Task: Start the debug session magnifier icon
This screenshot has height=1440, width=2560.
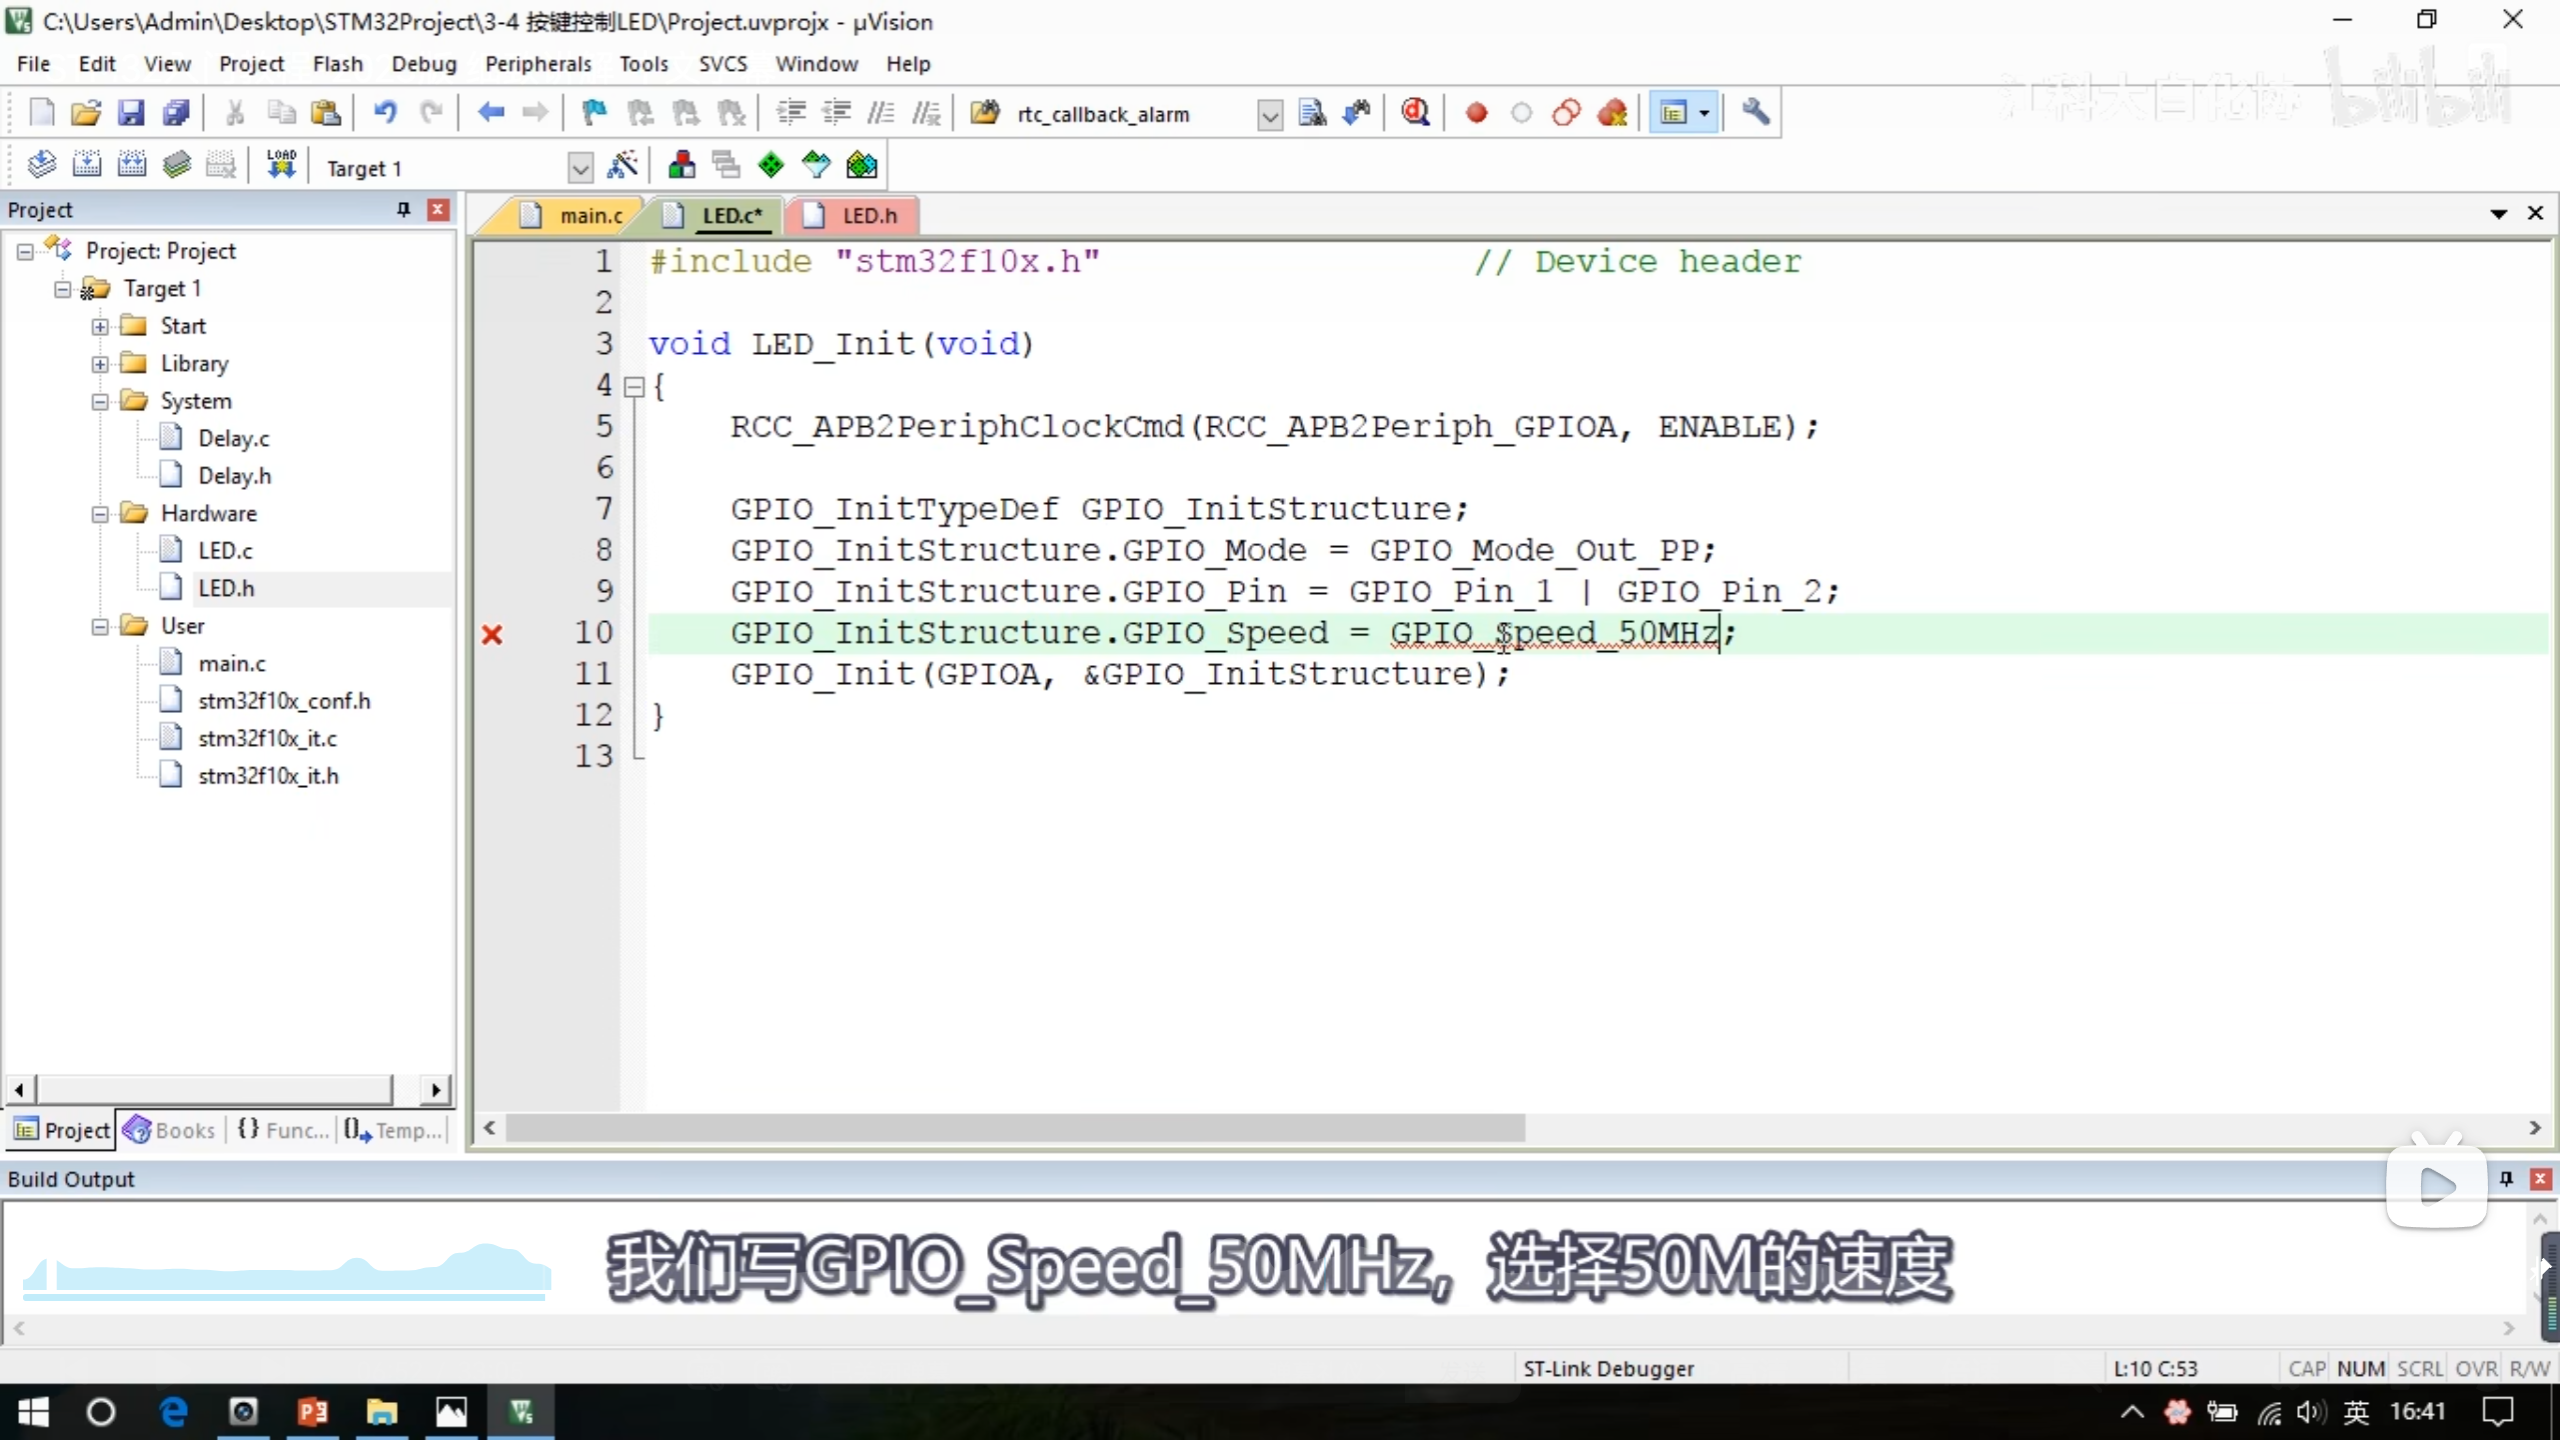Action: pos(1415,113)
